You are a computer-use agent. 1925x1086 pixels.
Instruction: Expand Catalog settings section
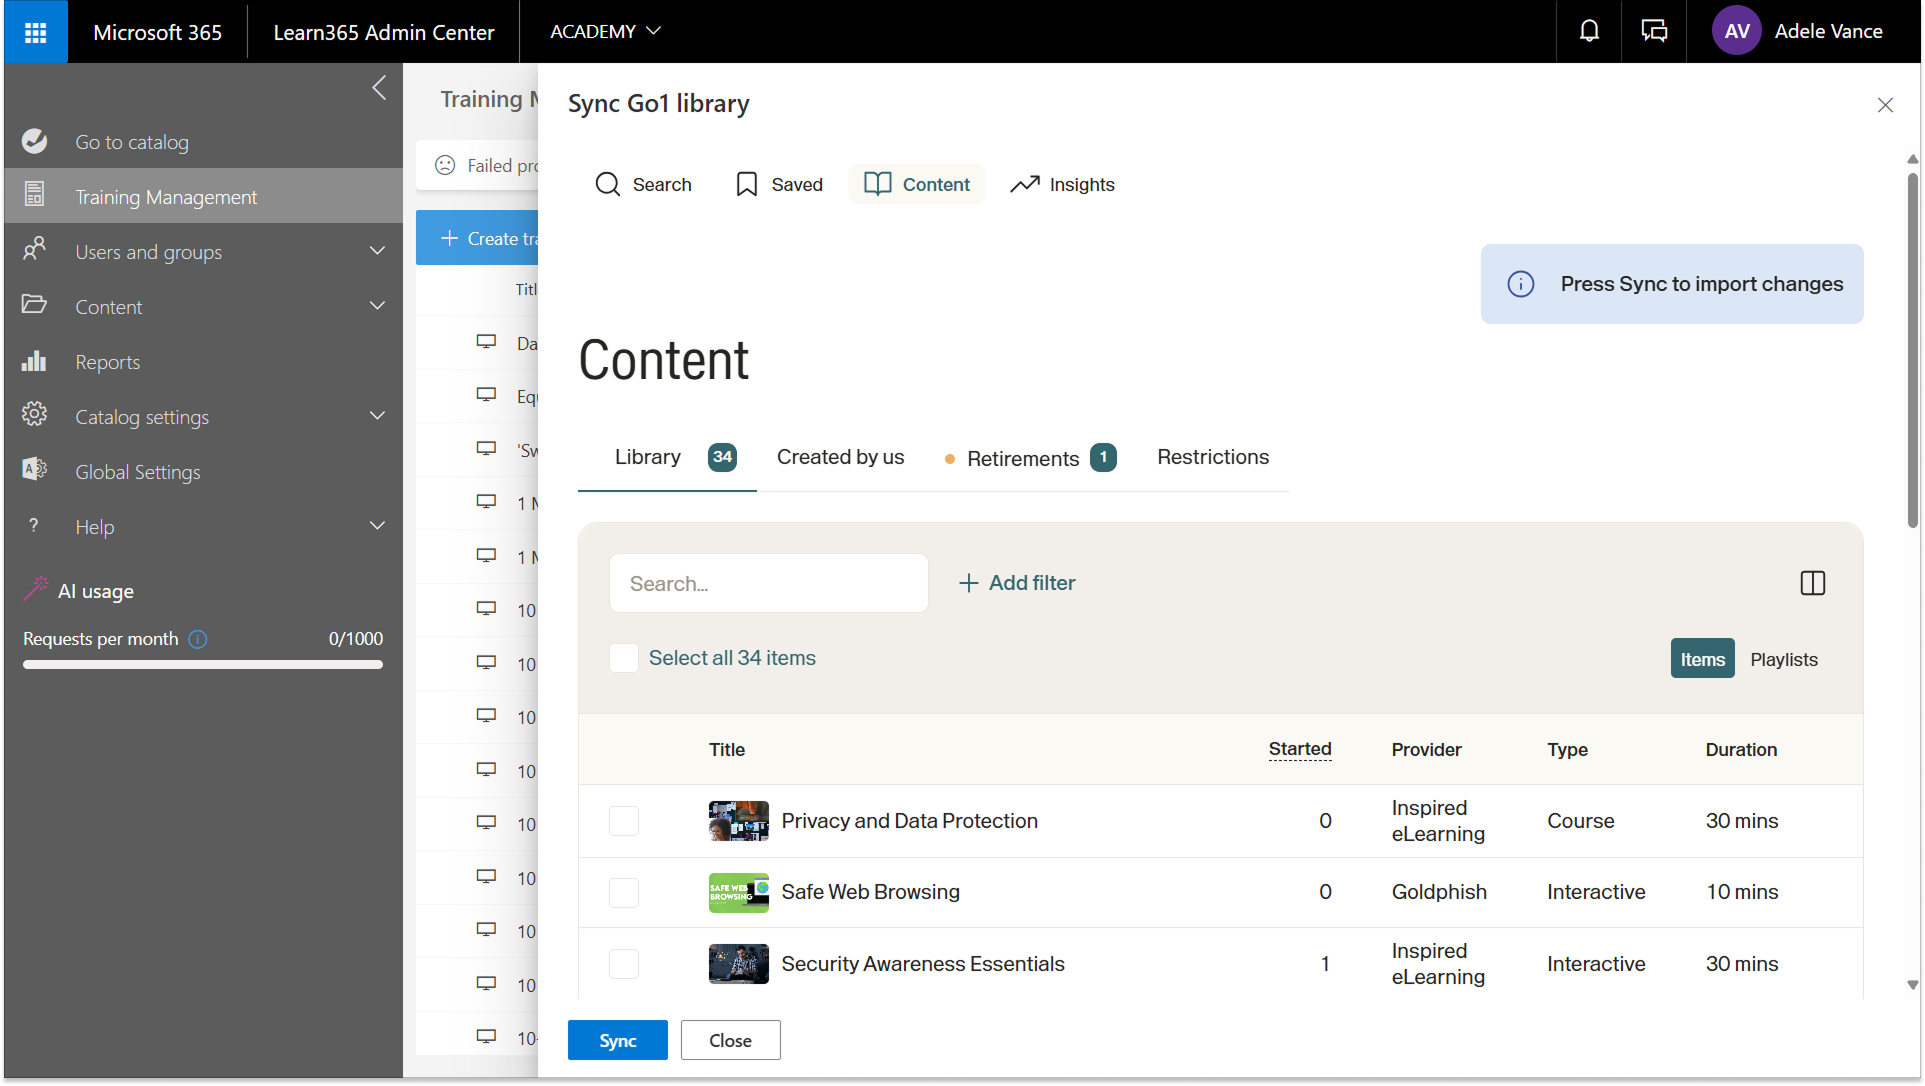(377, 417)
